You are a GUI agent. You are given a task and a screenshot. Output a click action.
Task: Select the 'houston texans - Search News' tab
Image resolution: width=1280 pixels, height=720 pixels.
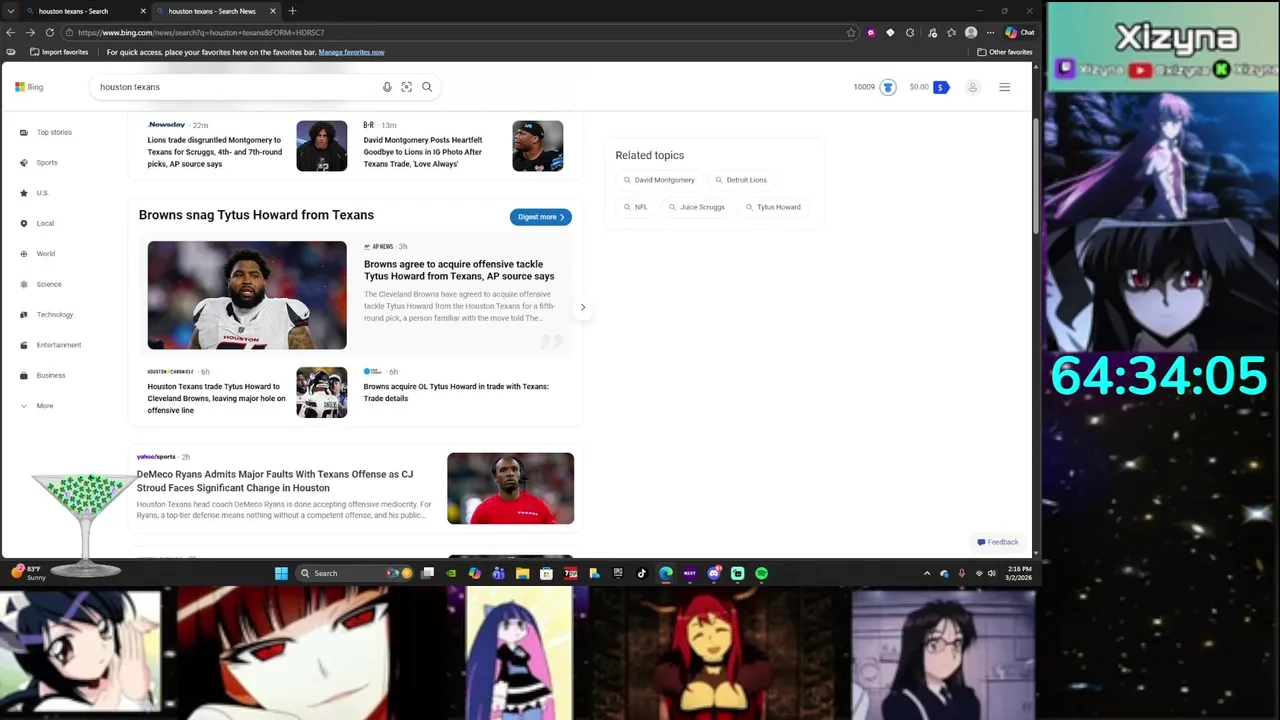pos(216,11)
